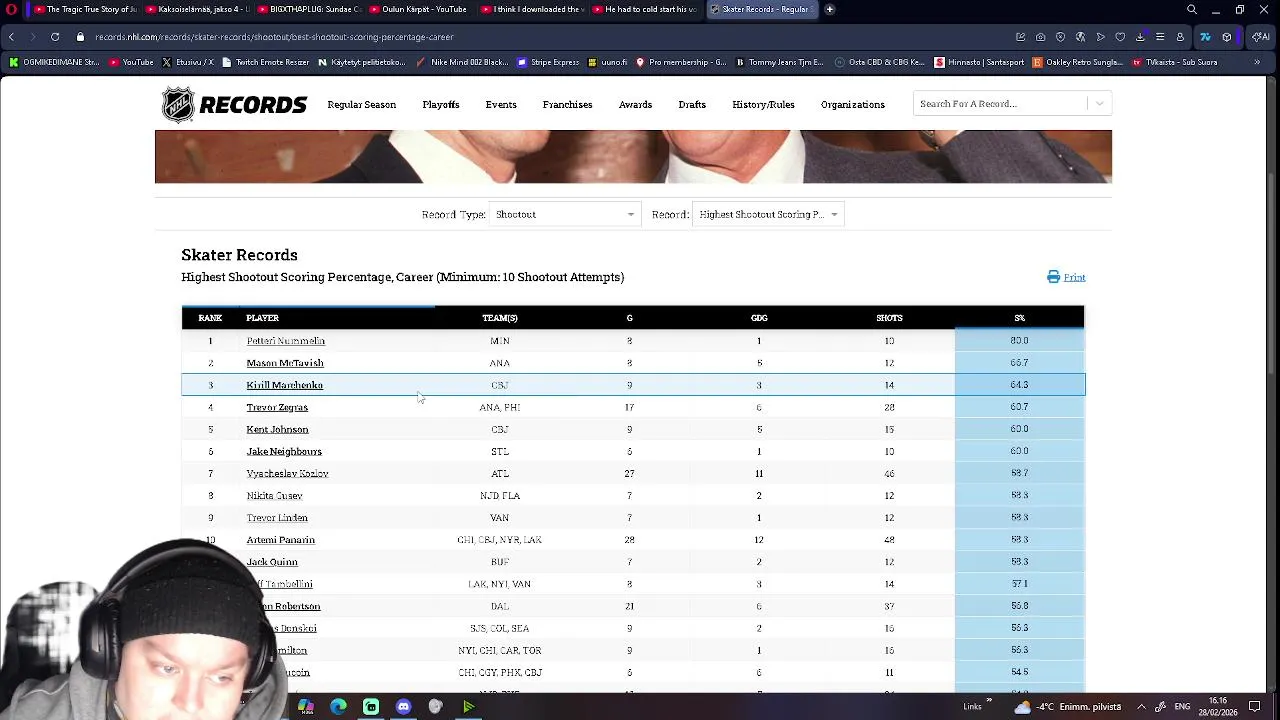This screenshot has height=720, width=1280.
Task: Open Mason McTavish player link
Action: click(285, 363)
